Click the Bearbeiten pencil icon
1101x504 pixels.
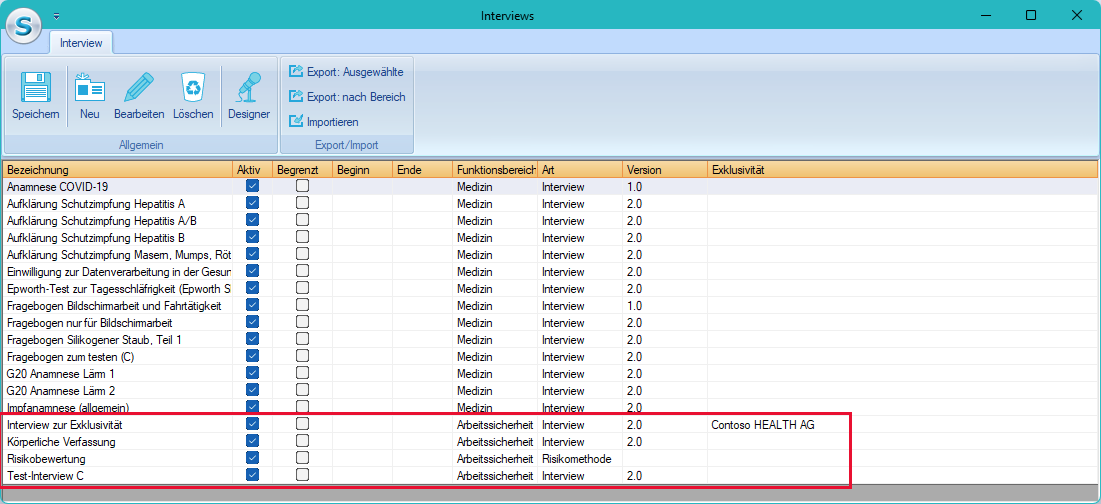click(139, 87)
